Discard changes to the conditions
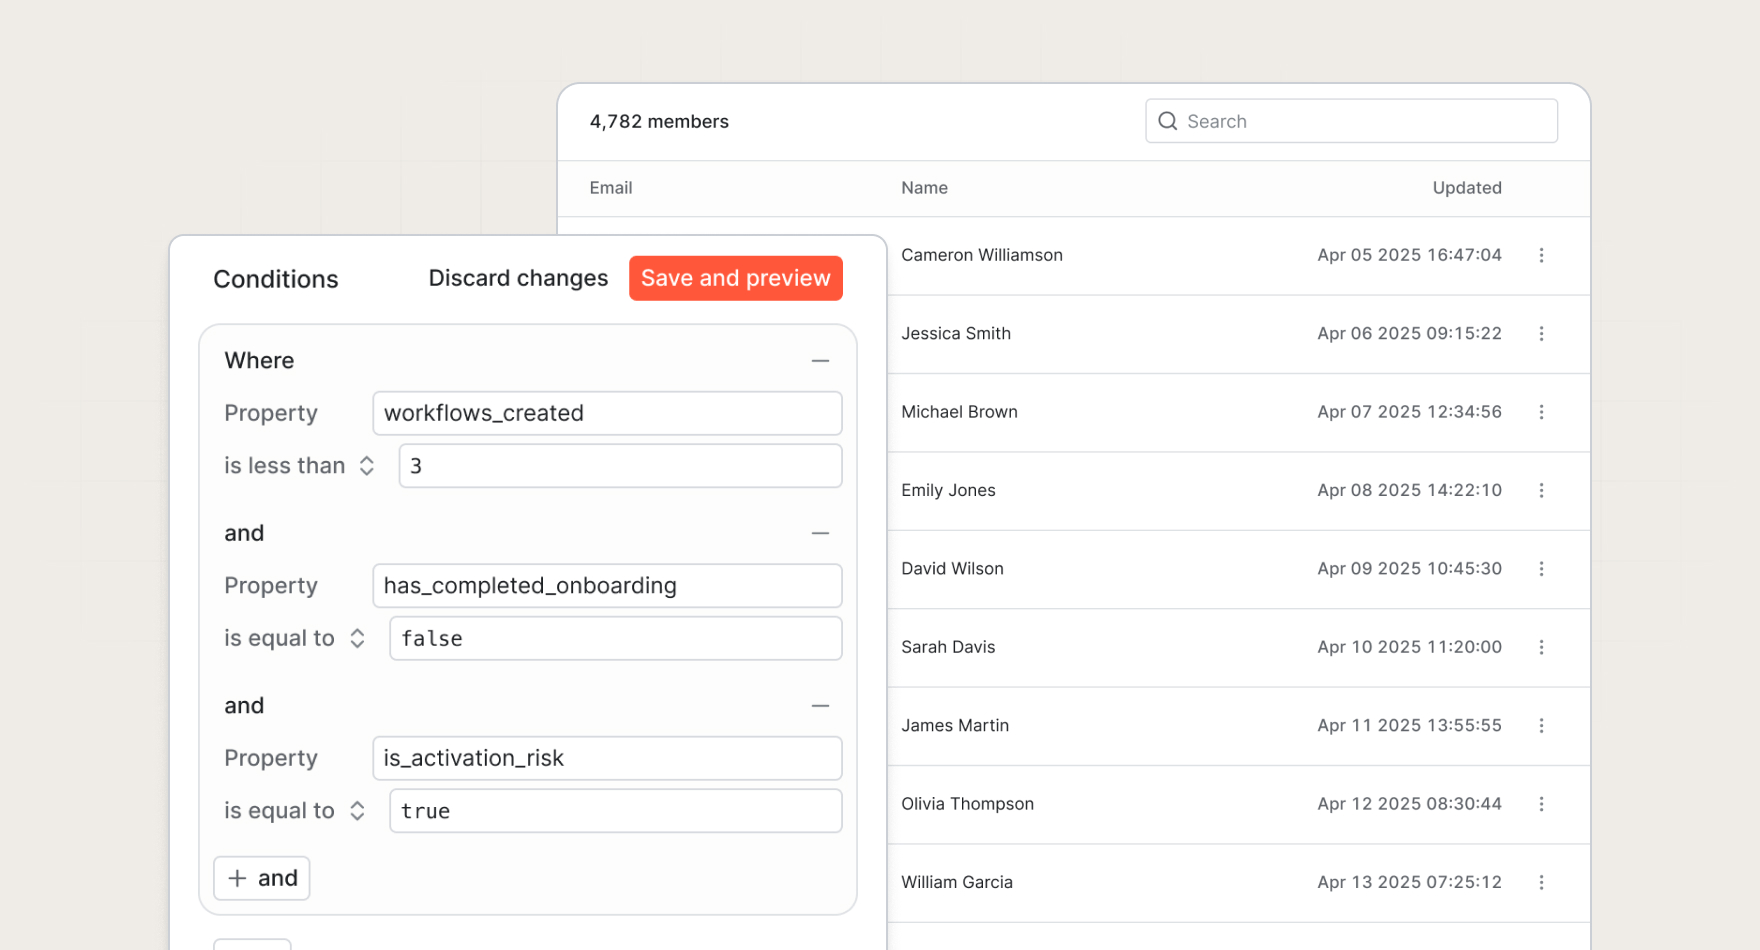The image size is (1760, 950). pos(518,278)
